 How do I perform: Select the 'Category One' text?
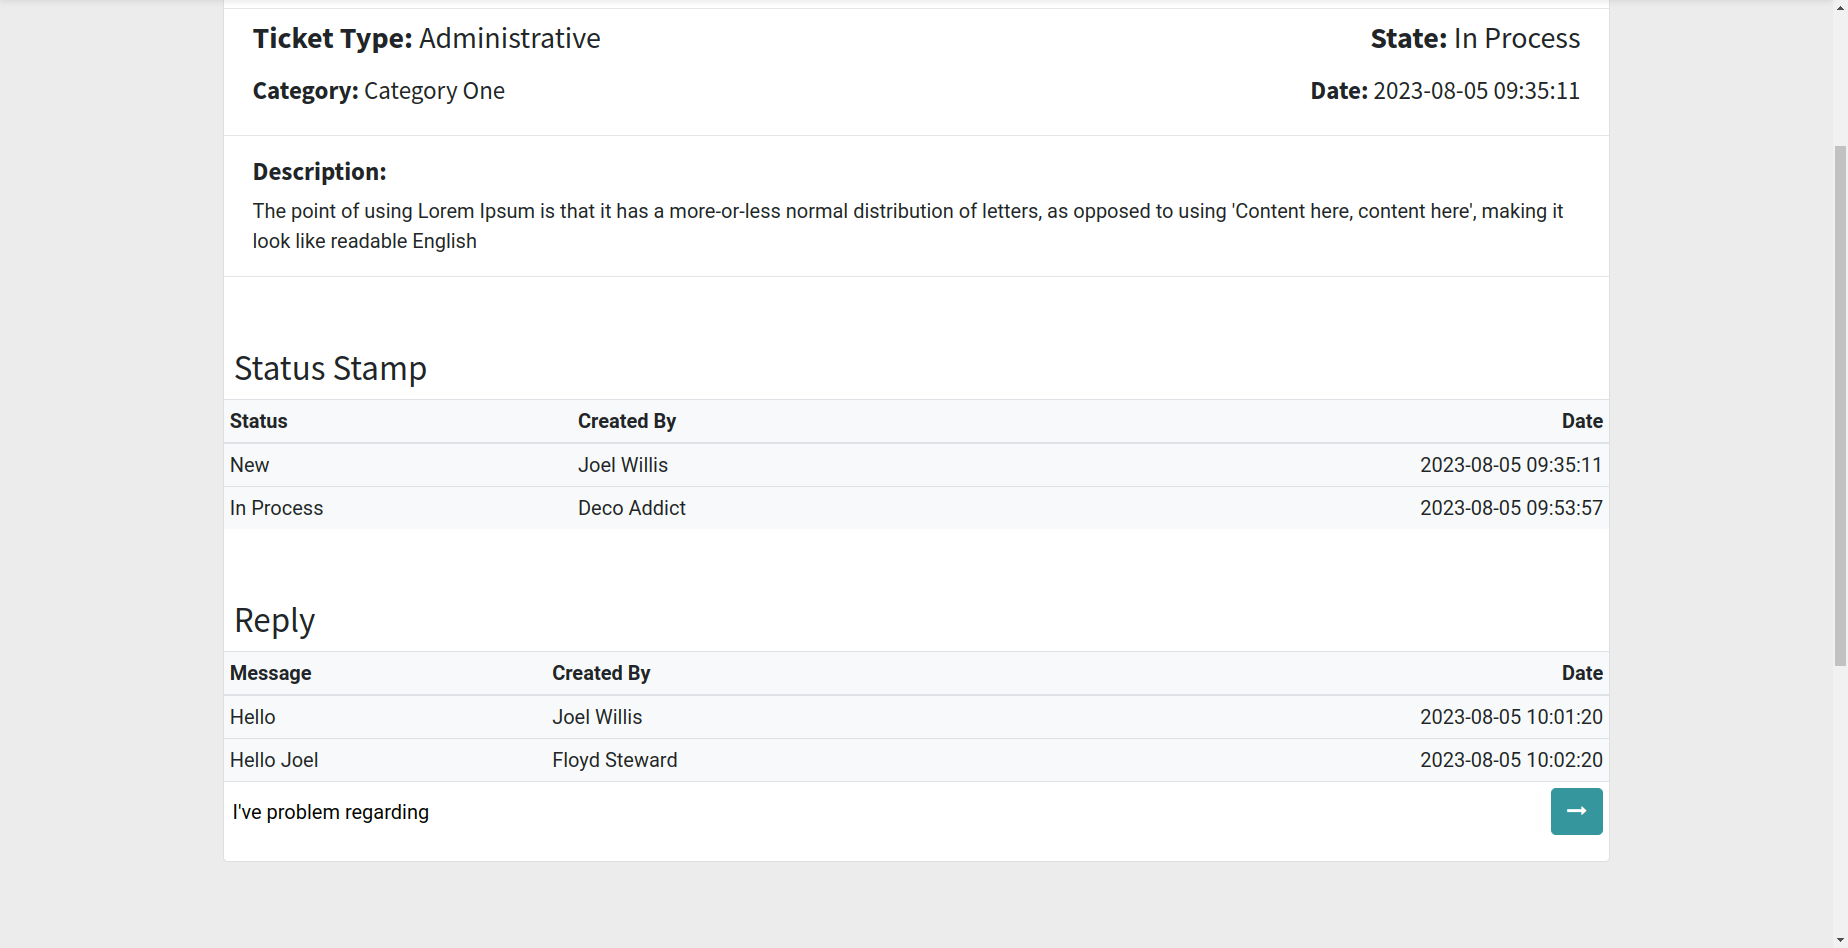(434, 91)
